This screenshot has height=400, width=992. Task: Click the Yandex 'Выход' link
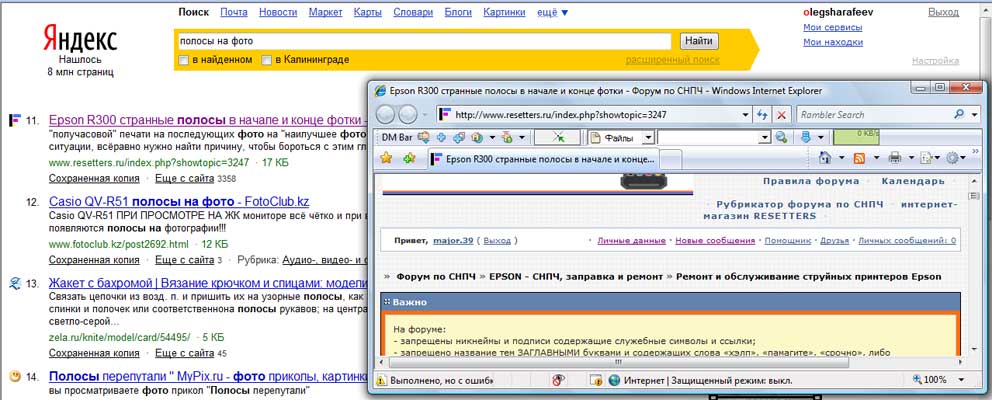[943, 12]
